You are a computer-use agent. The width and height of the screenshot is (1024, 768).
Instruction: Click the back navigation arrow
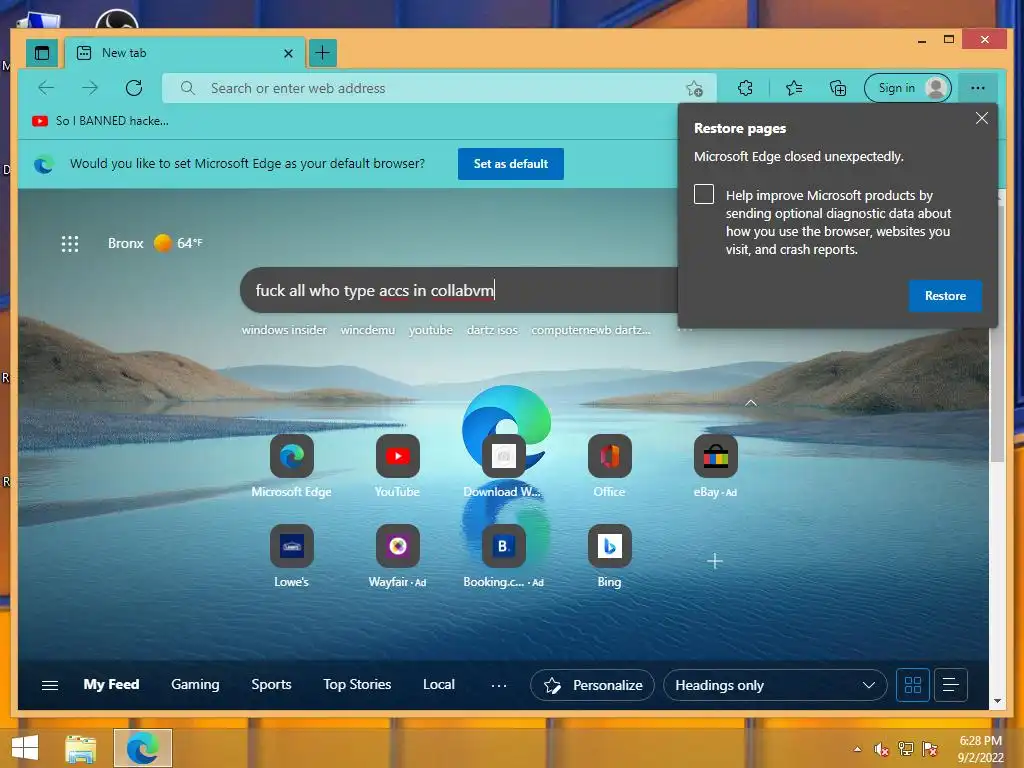coord(46,88)
